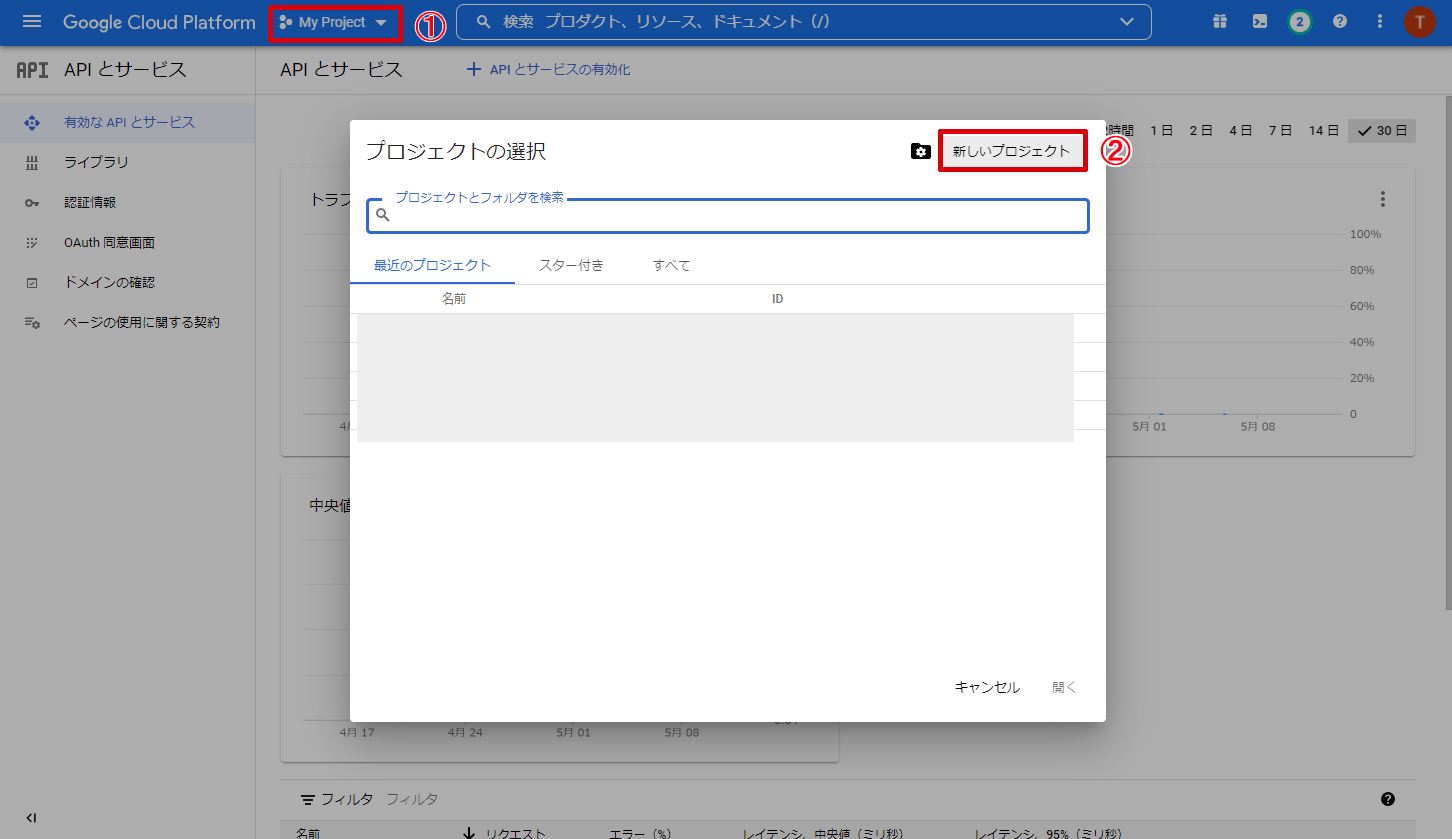Click the magnifier icon in project search

pyautogui.click(x=382, y=215)
